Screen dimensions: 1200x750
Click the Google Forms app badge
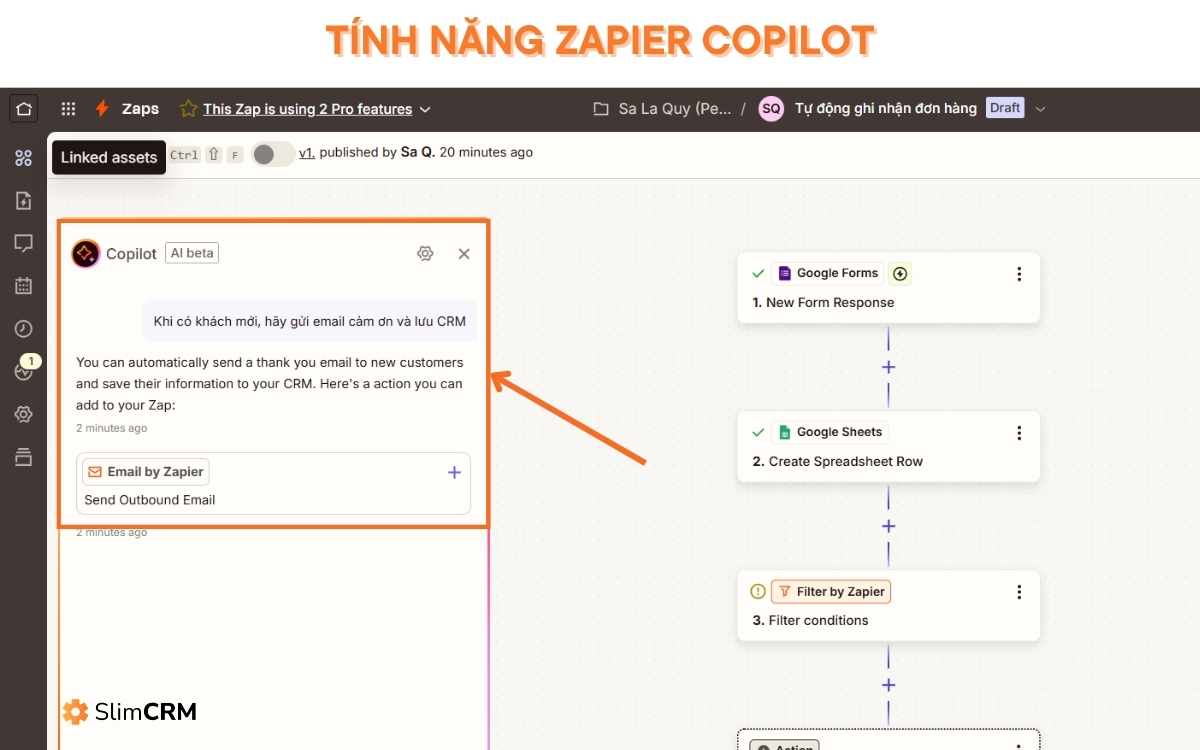[827, 273]
